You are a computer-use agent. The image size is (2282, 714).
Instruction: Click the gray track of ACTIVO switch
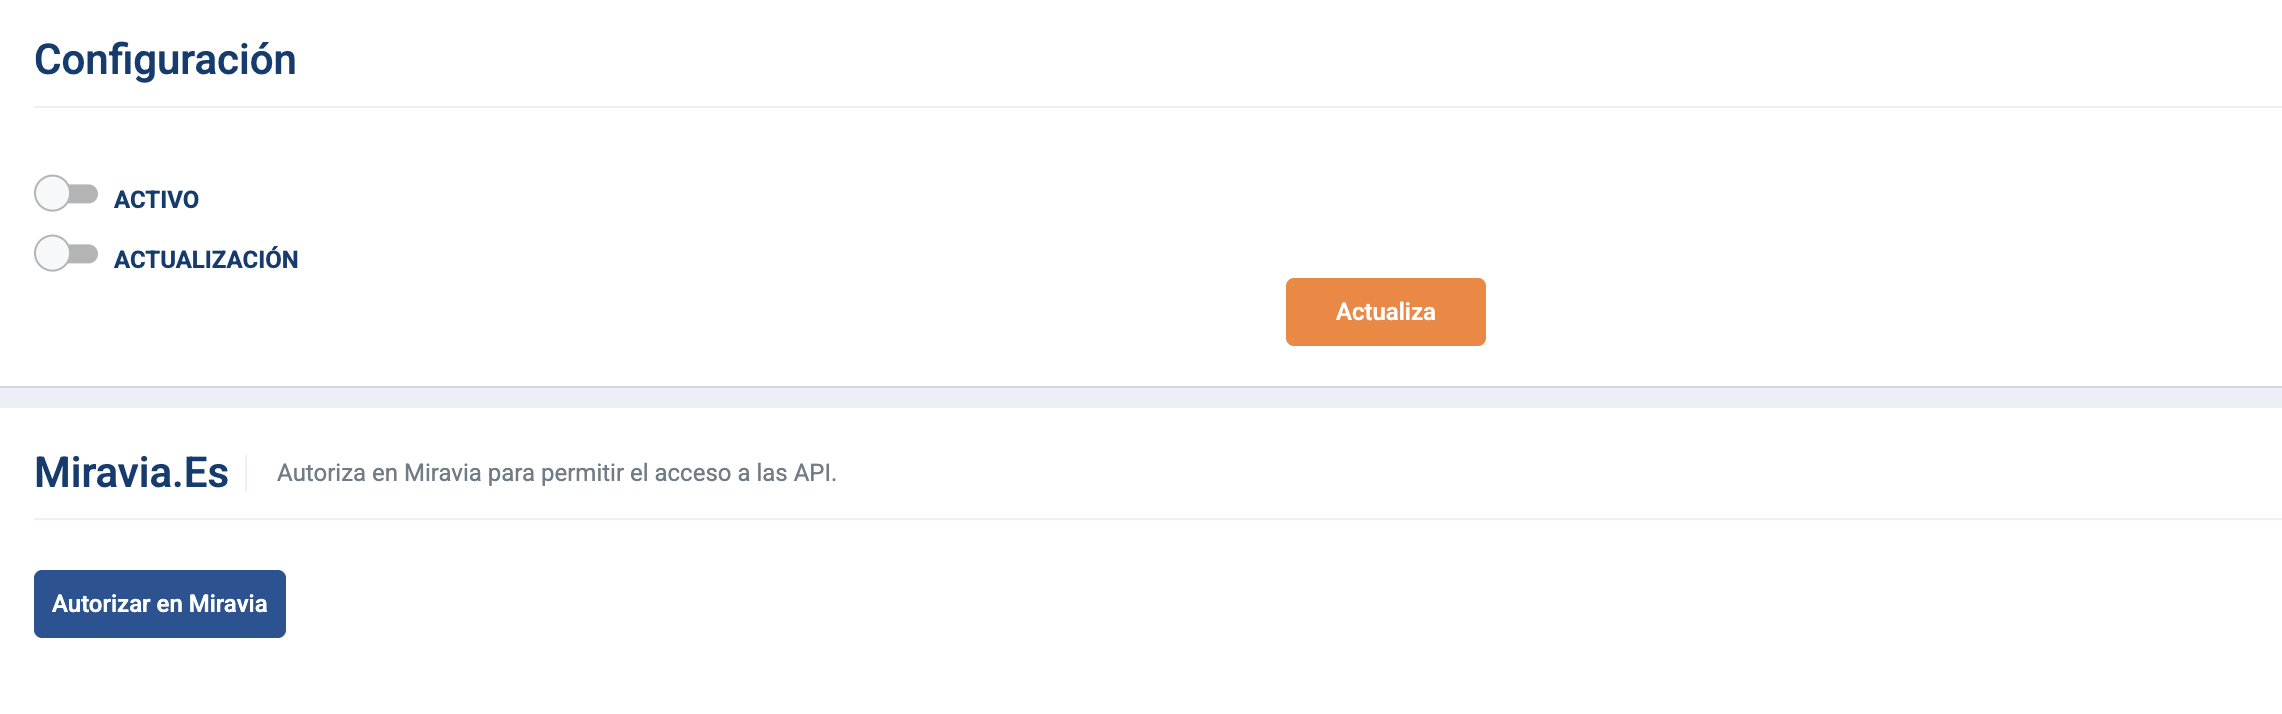84,193
